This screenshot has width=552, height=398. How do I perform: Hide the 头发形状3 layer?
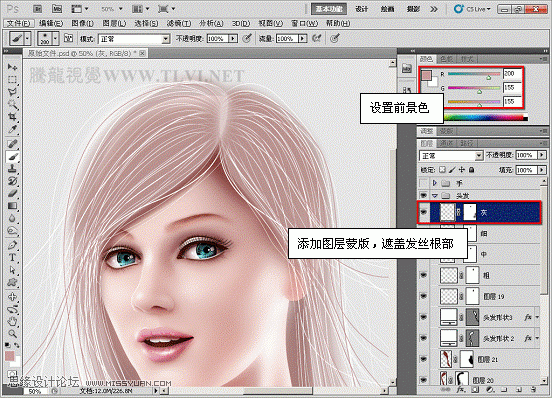(x=424, y=317)
